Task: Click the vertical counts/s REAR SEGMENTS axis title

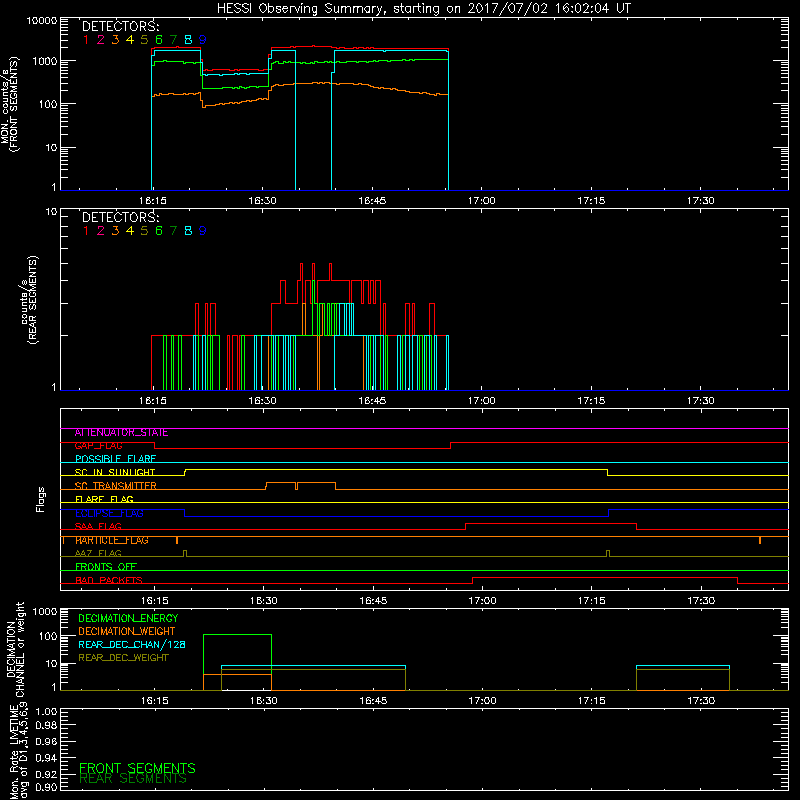Action: click(29, 301)
